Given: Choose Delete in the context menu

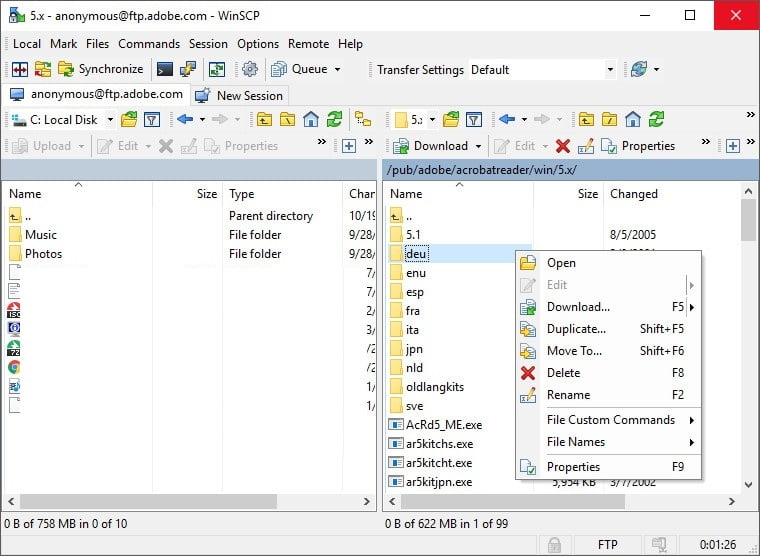Looking at the screenshot, I should (608, 373).
